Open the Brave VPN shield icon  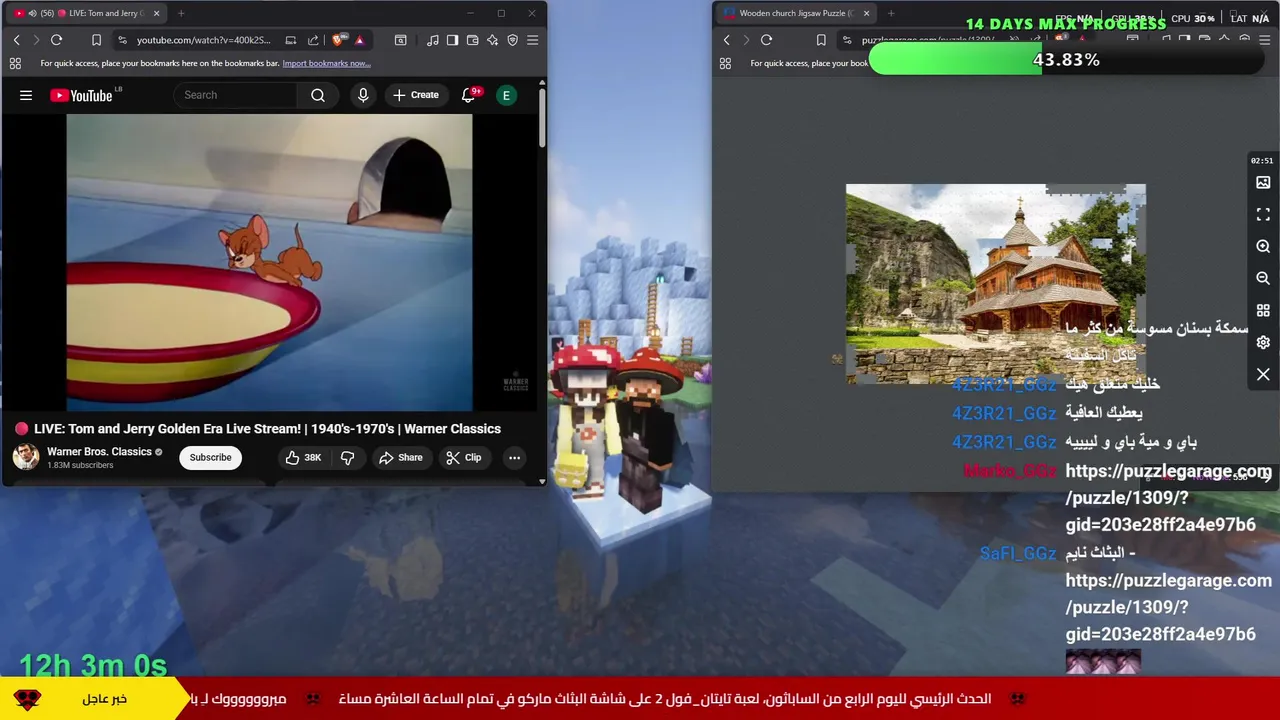coord(512,40)
